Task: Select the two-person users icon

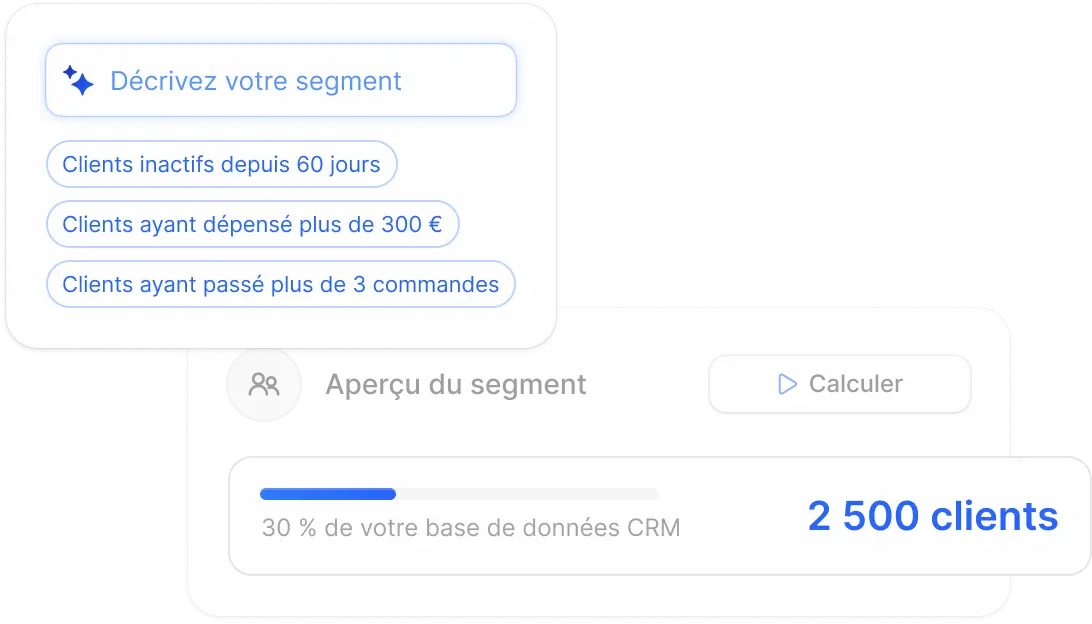Action: [264, 384]
